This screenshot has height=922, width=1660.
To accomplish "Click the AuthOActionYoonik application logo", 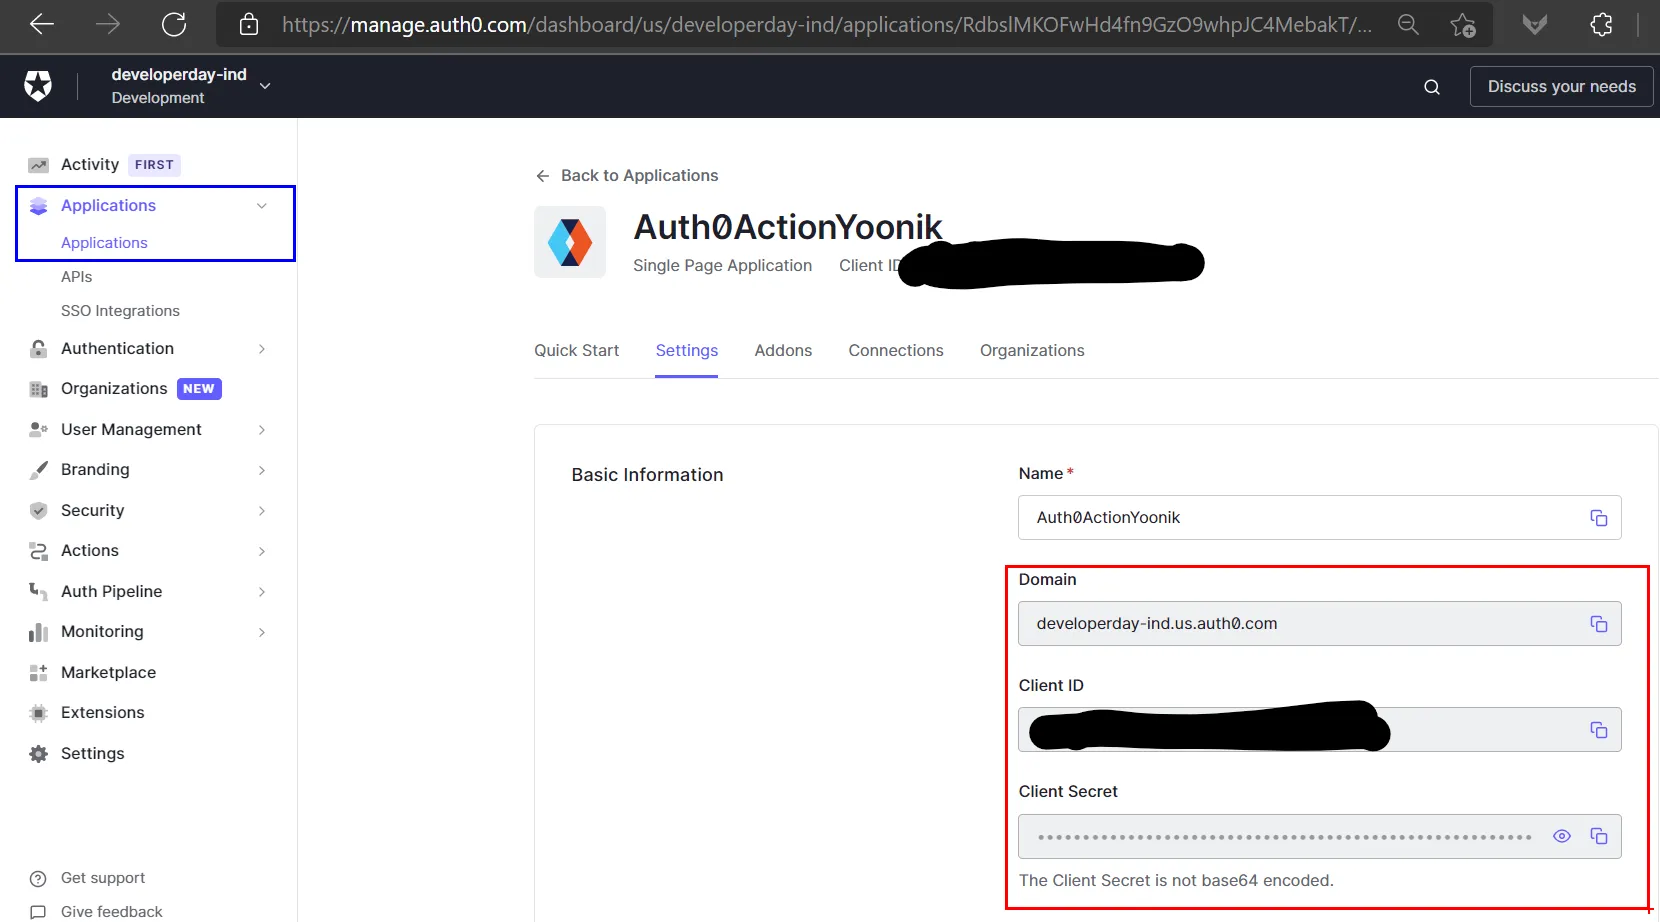I will tap(570, 242).
